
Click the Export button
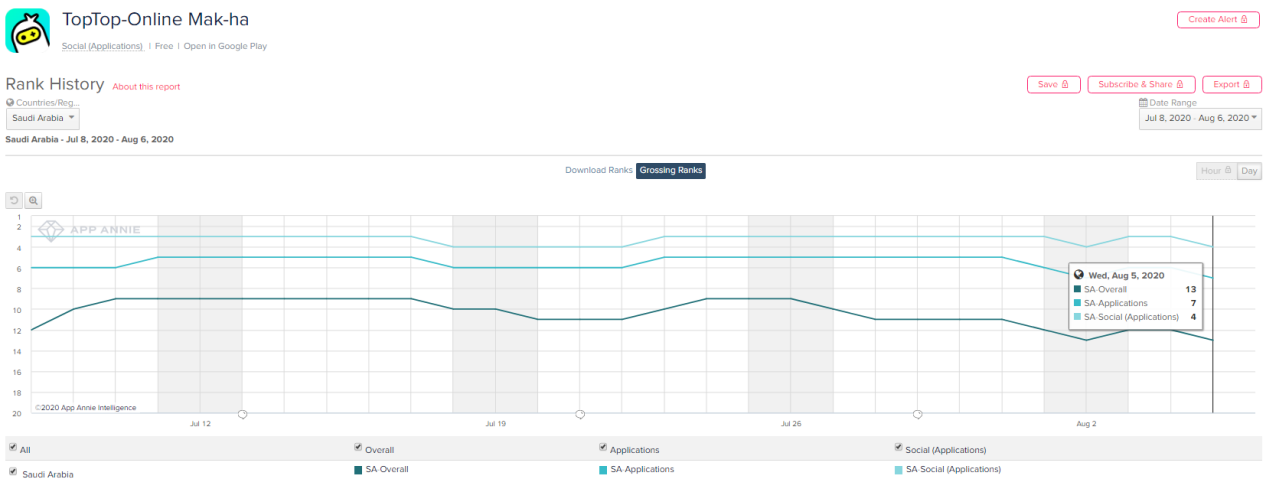[1231, 85]
